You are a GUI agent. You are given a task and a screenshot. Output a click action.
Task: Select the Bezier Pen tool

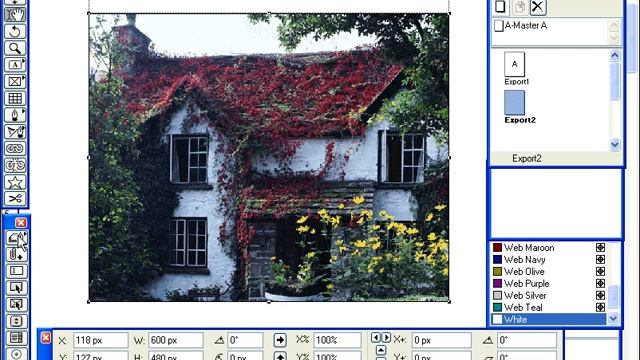(x=15, y=115)
